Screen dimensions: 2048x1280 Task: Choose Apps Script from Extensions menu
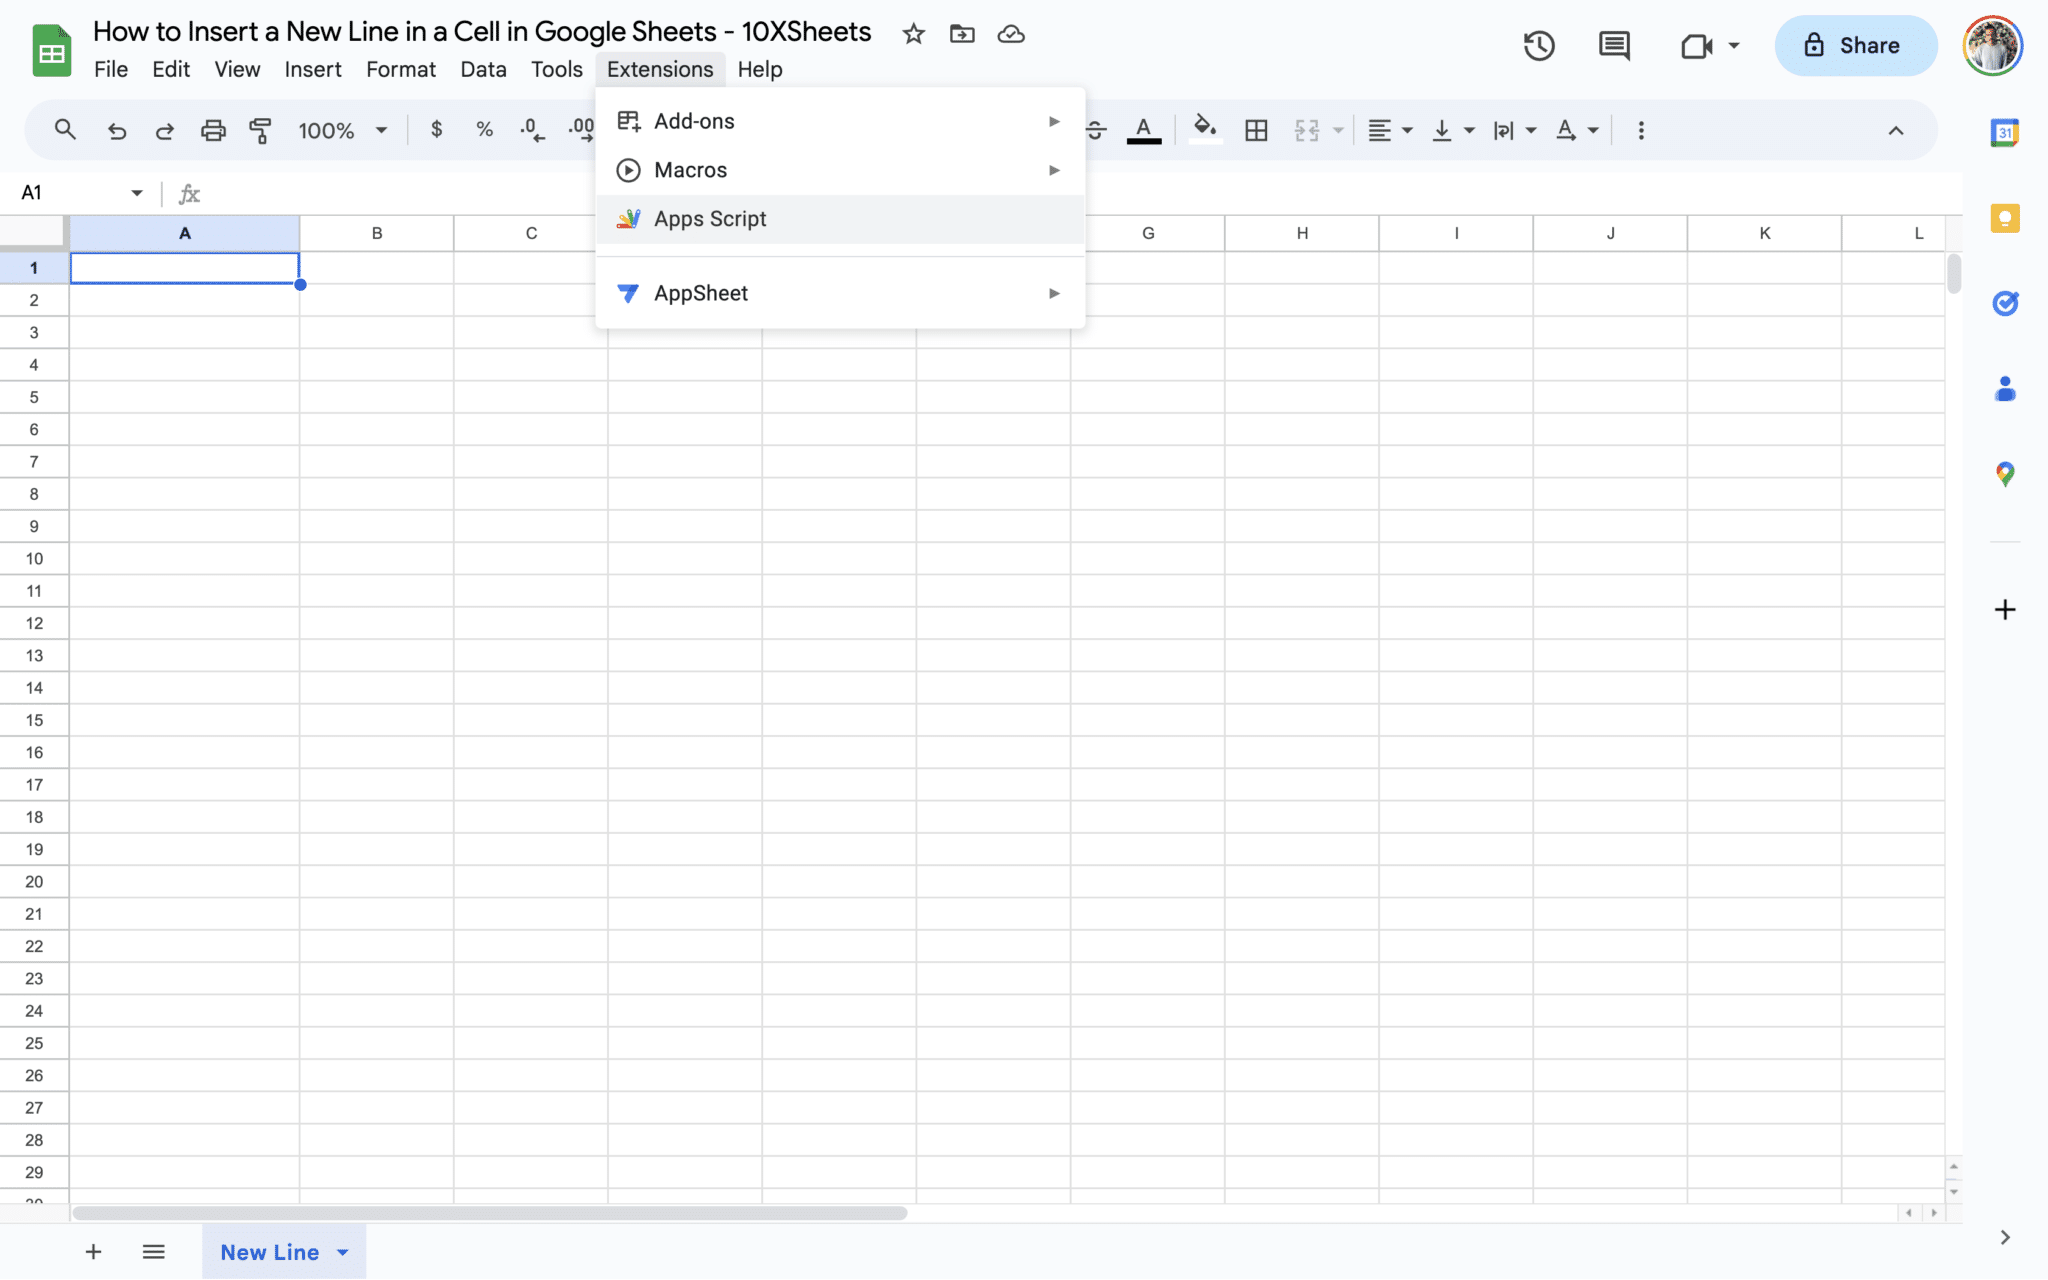pyautogui.click(x=840, y=219)
